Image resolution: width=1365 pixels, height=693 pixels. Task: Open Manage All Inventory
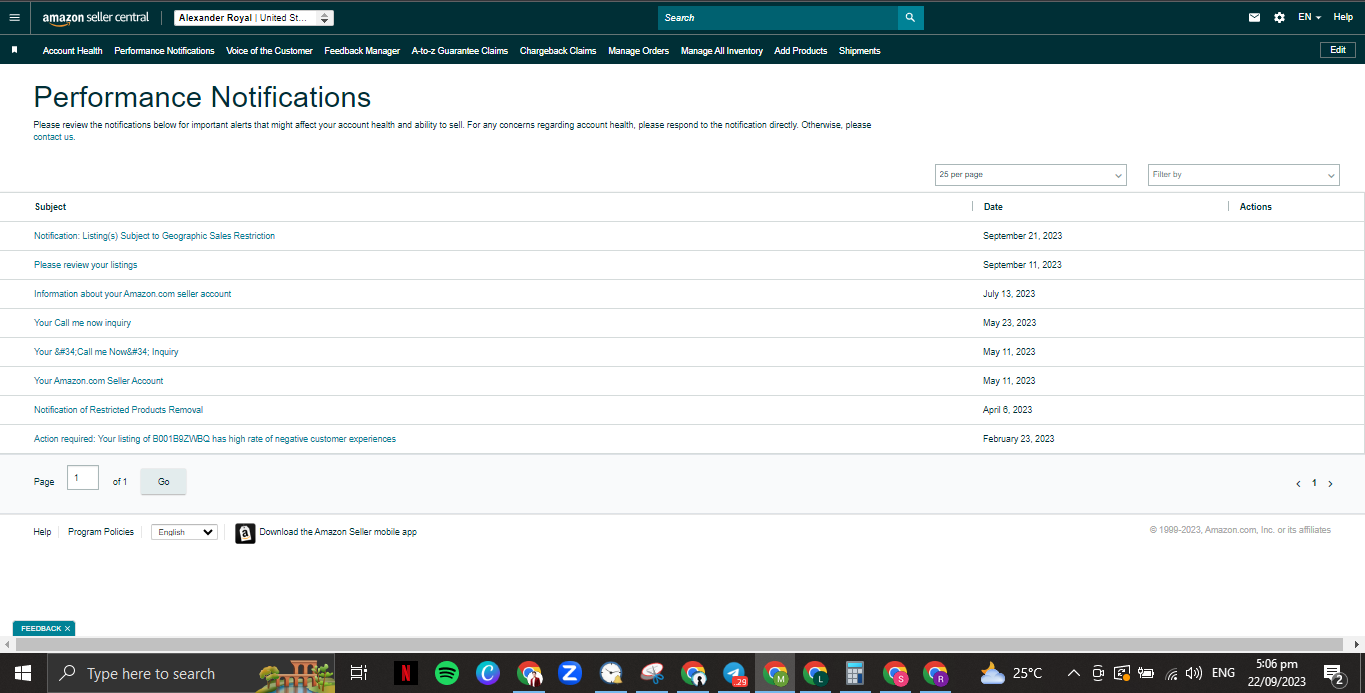pyautogui.click(x=722, y=51)
